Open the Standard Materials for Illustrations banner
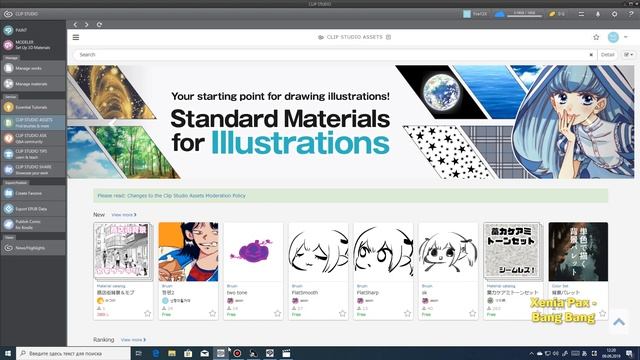 click(x=351, y=122)
